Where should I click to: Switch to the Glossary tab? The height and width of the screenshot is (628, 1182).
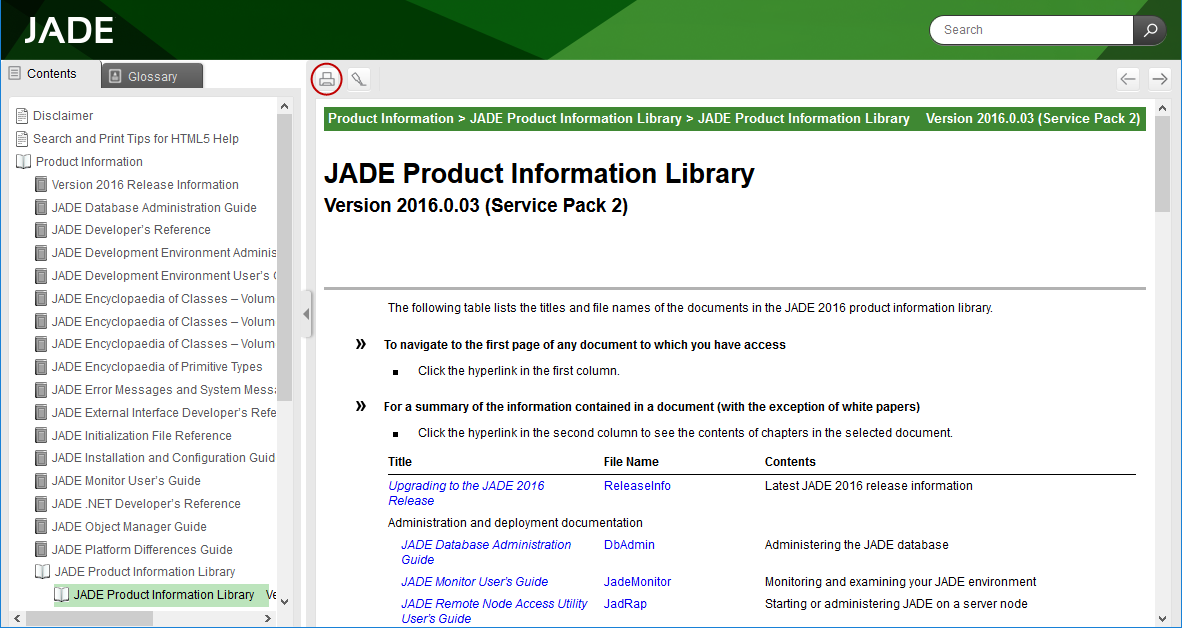coord(152,76)
